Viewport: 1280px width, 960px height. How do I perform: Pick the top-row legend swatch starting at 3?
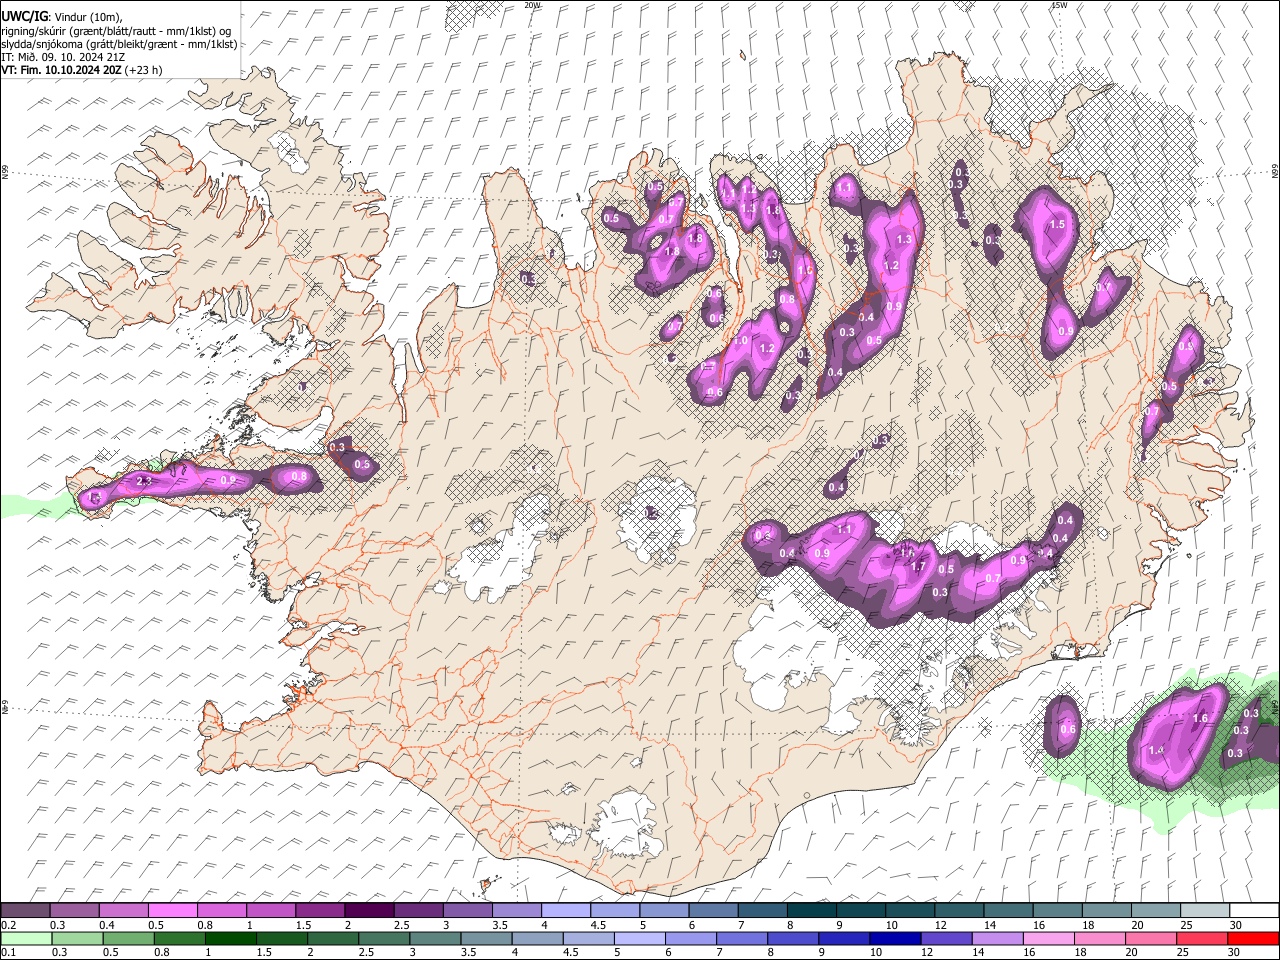point(466,911)
